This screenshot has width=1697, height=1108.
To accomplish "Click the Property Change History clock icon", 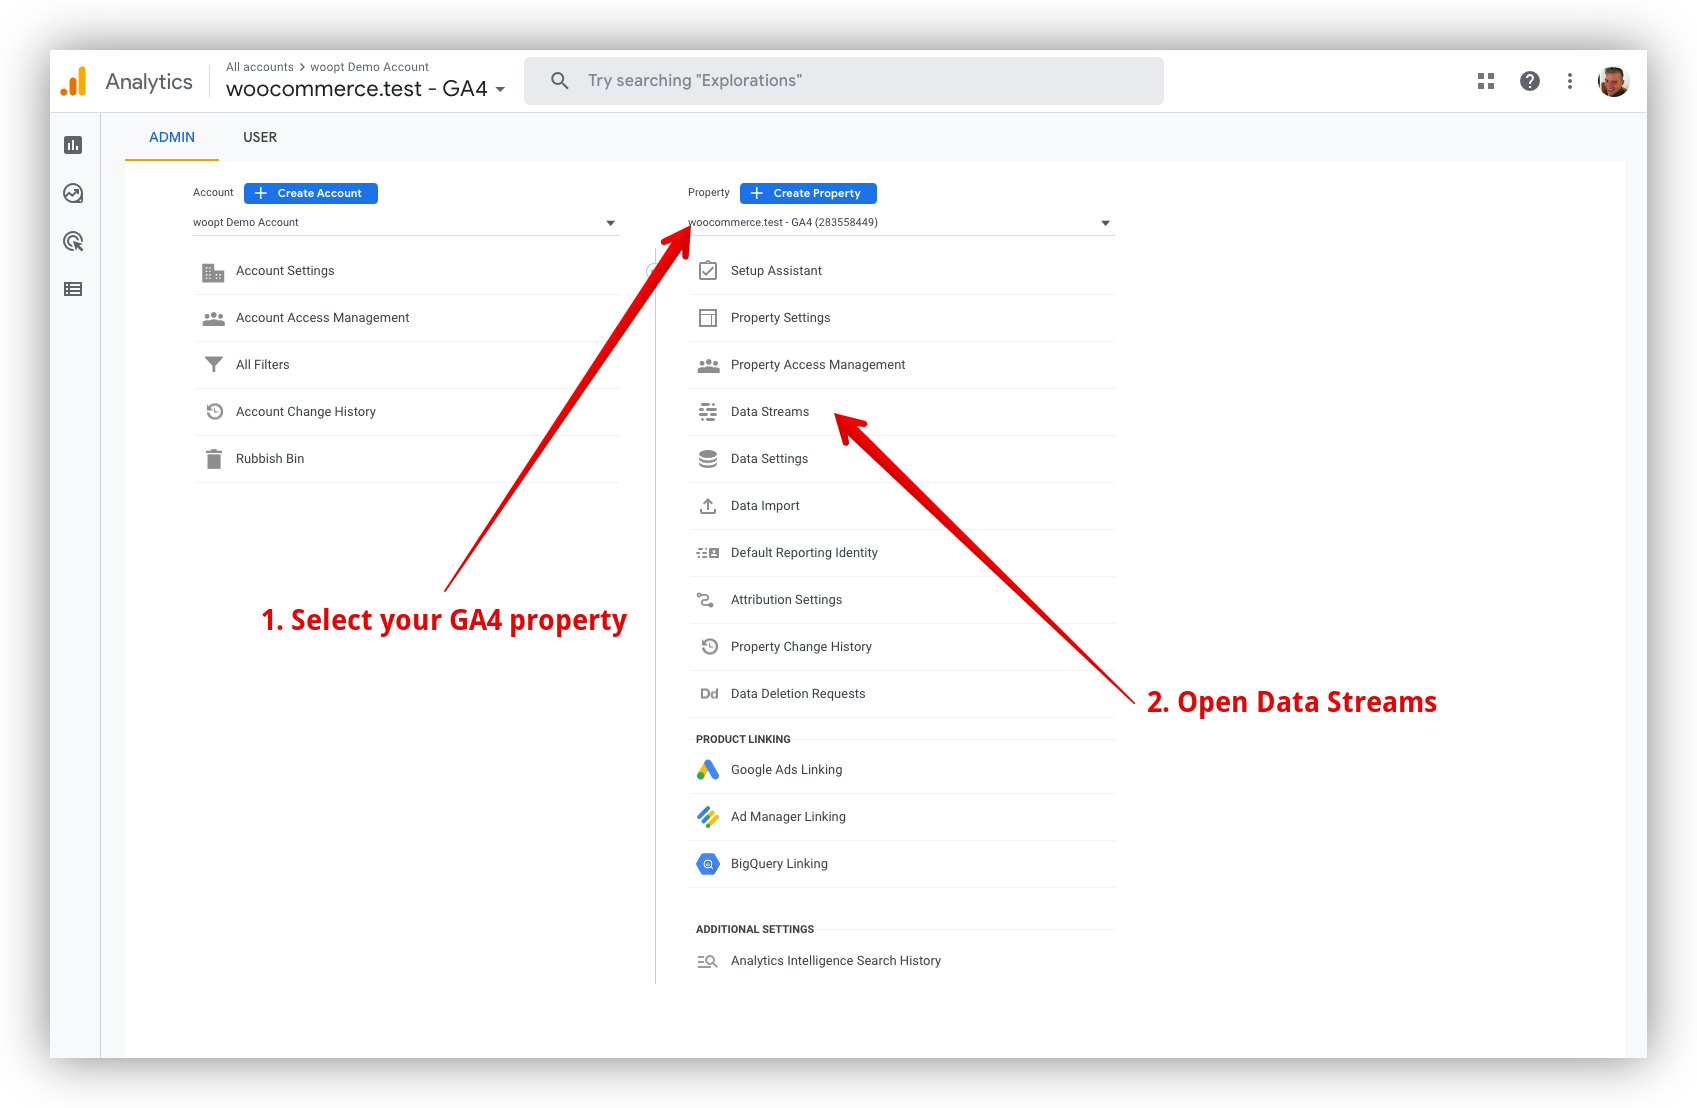I will (709, 647).
